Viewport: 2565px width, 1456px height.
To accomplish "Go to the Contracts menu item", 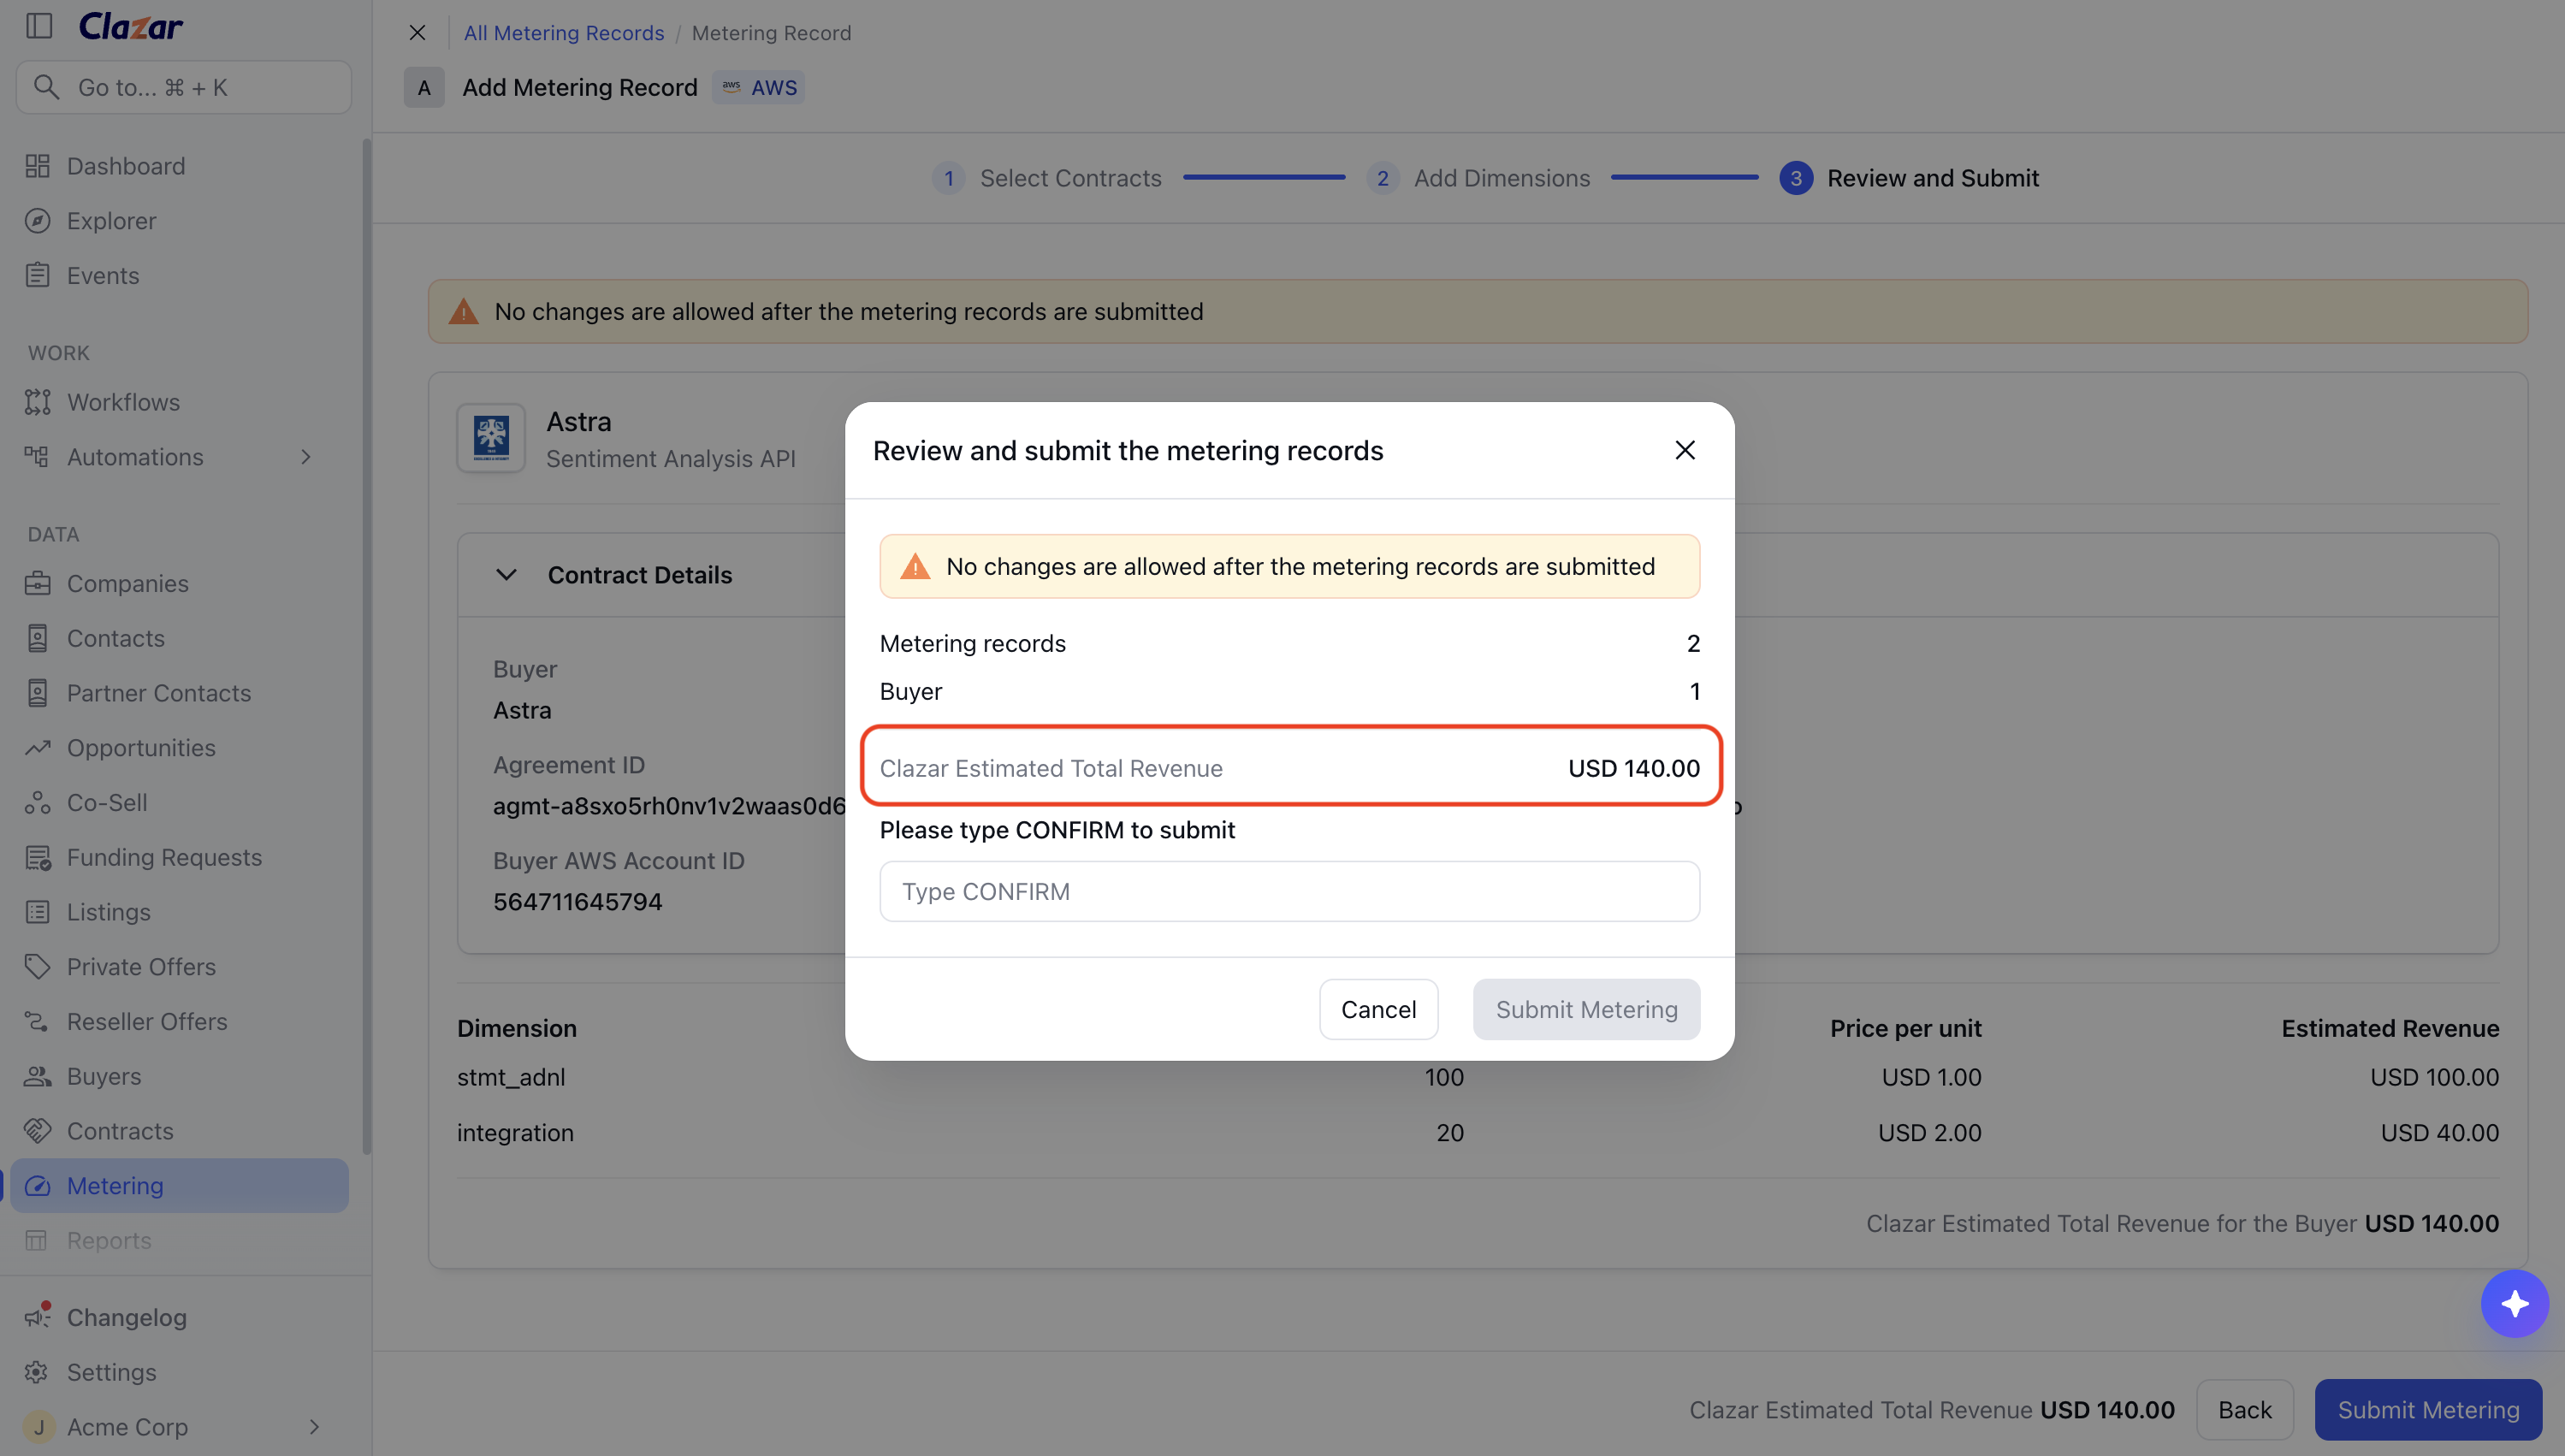I will [x=180, y=1131].
